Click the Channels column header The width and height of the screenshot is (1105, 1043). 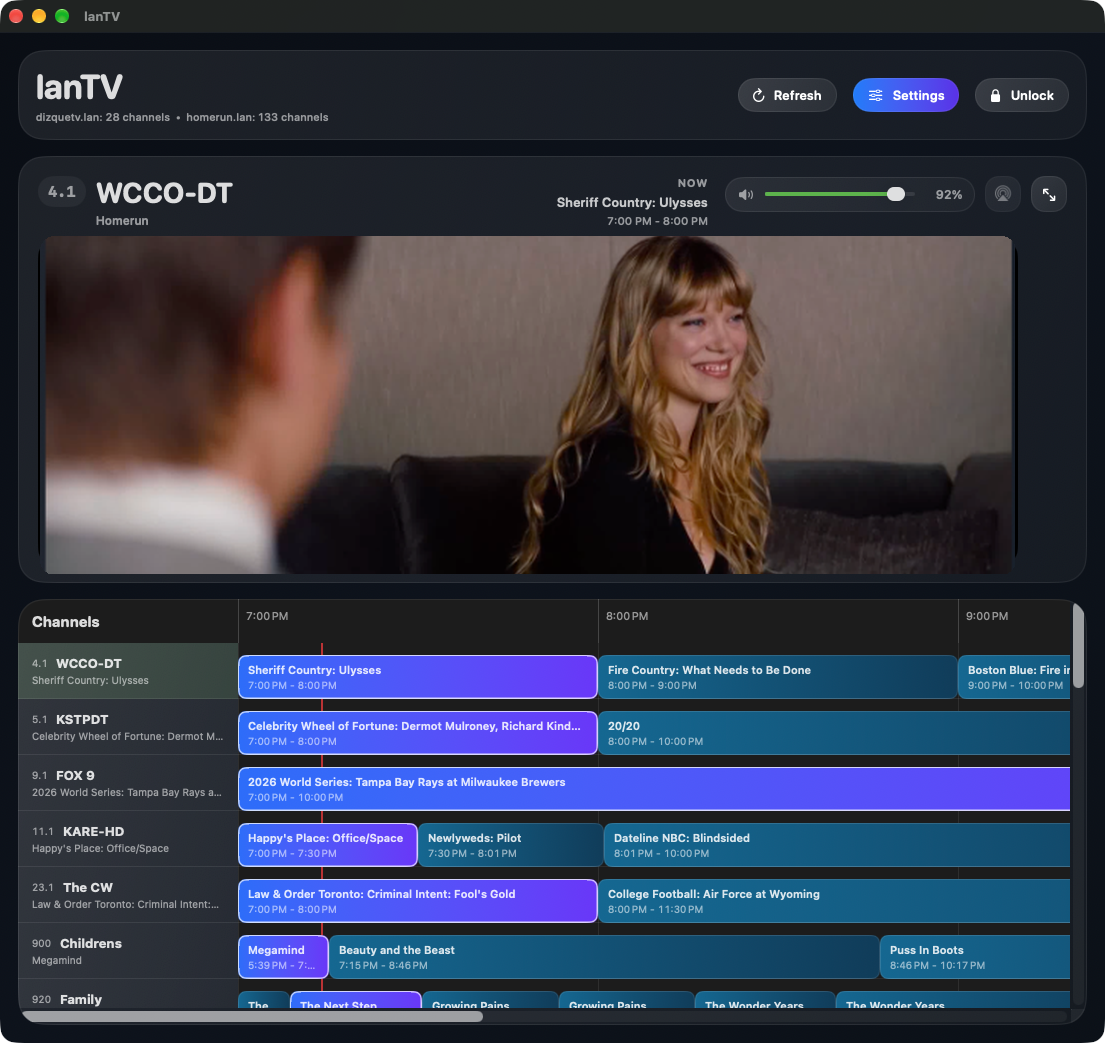(66, 622)
